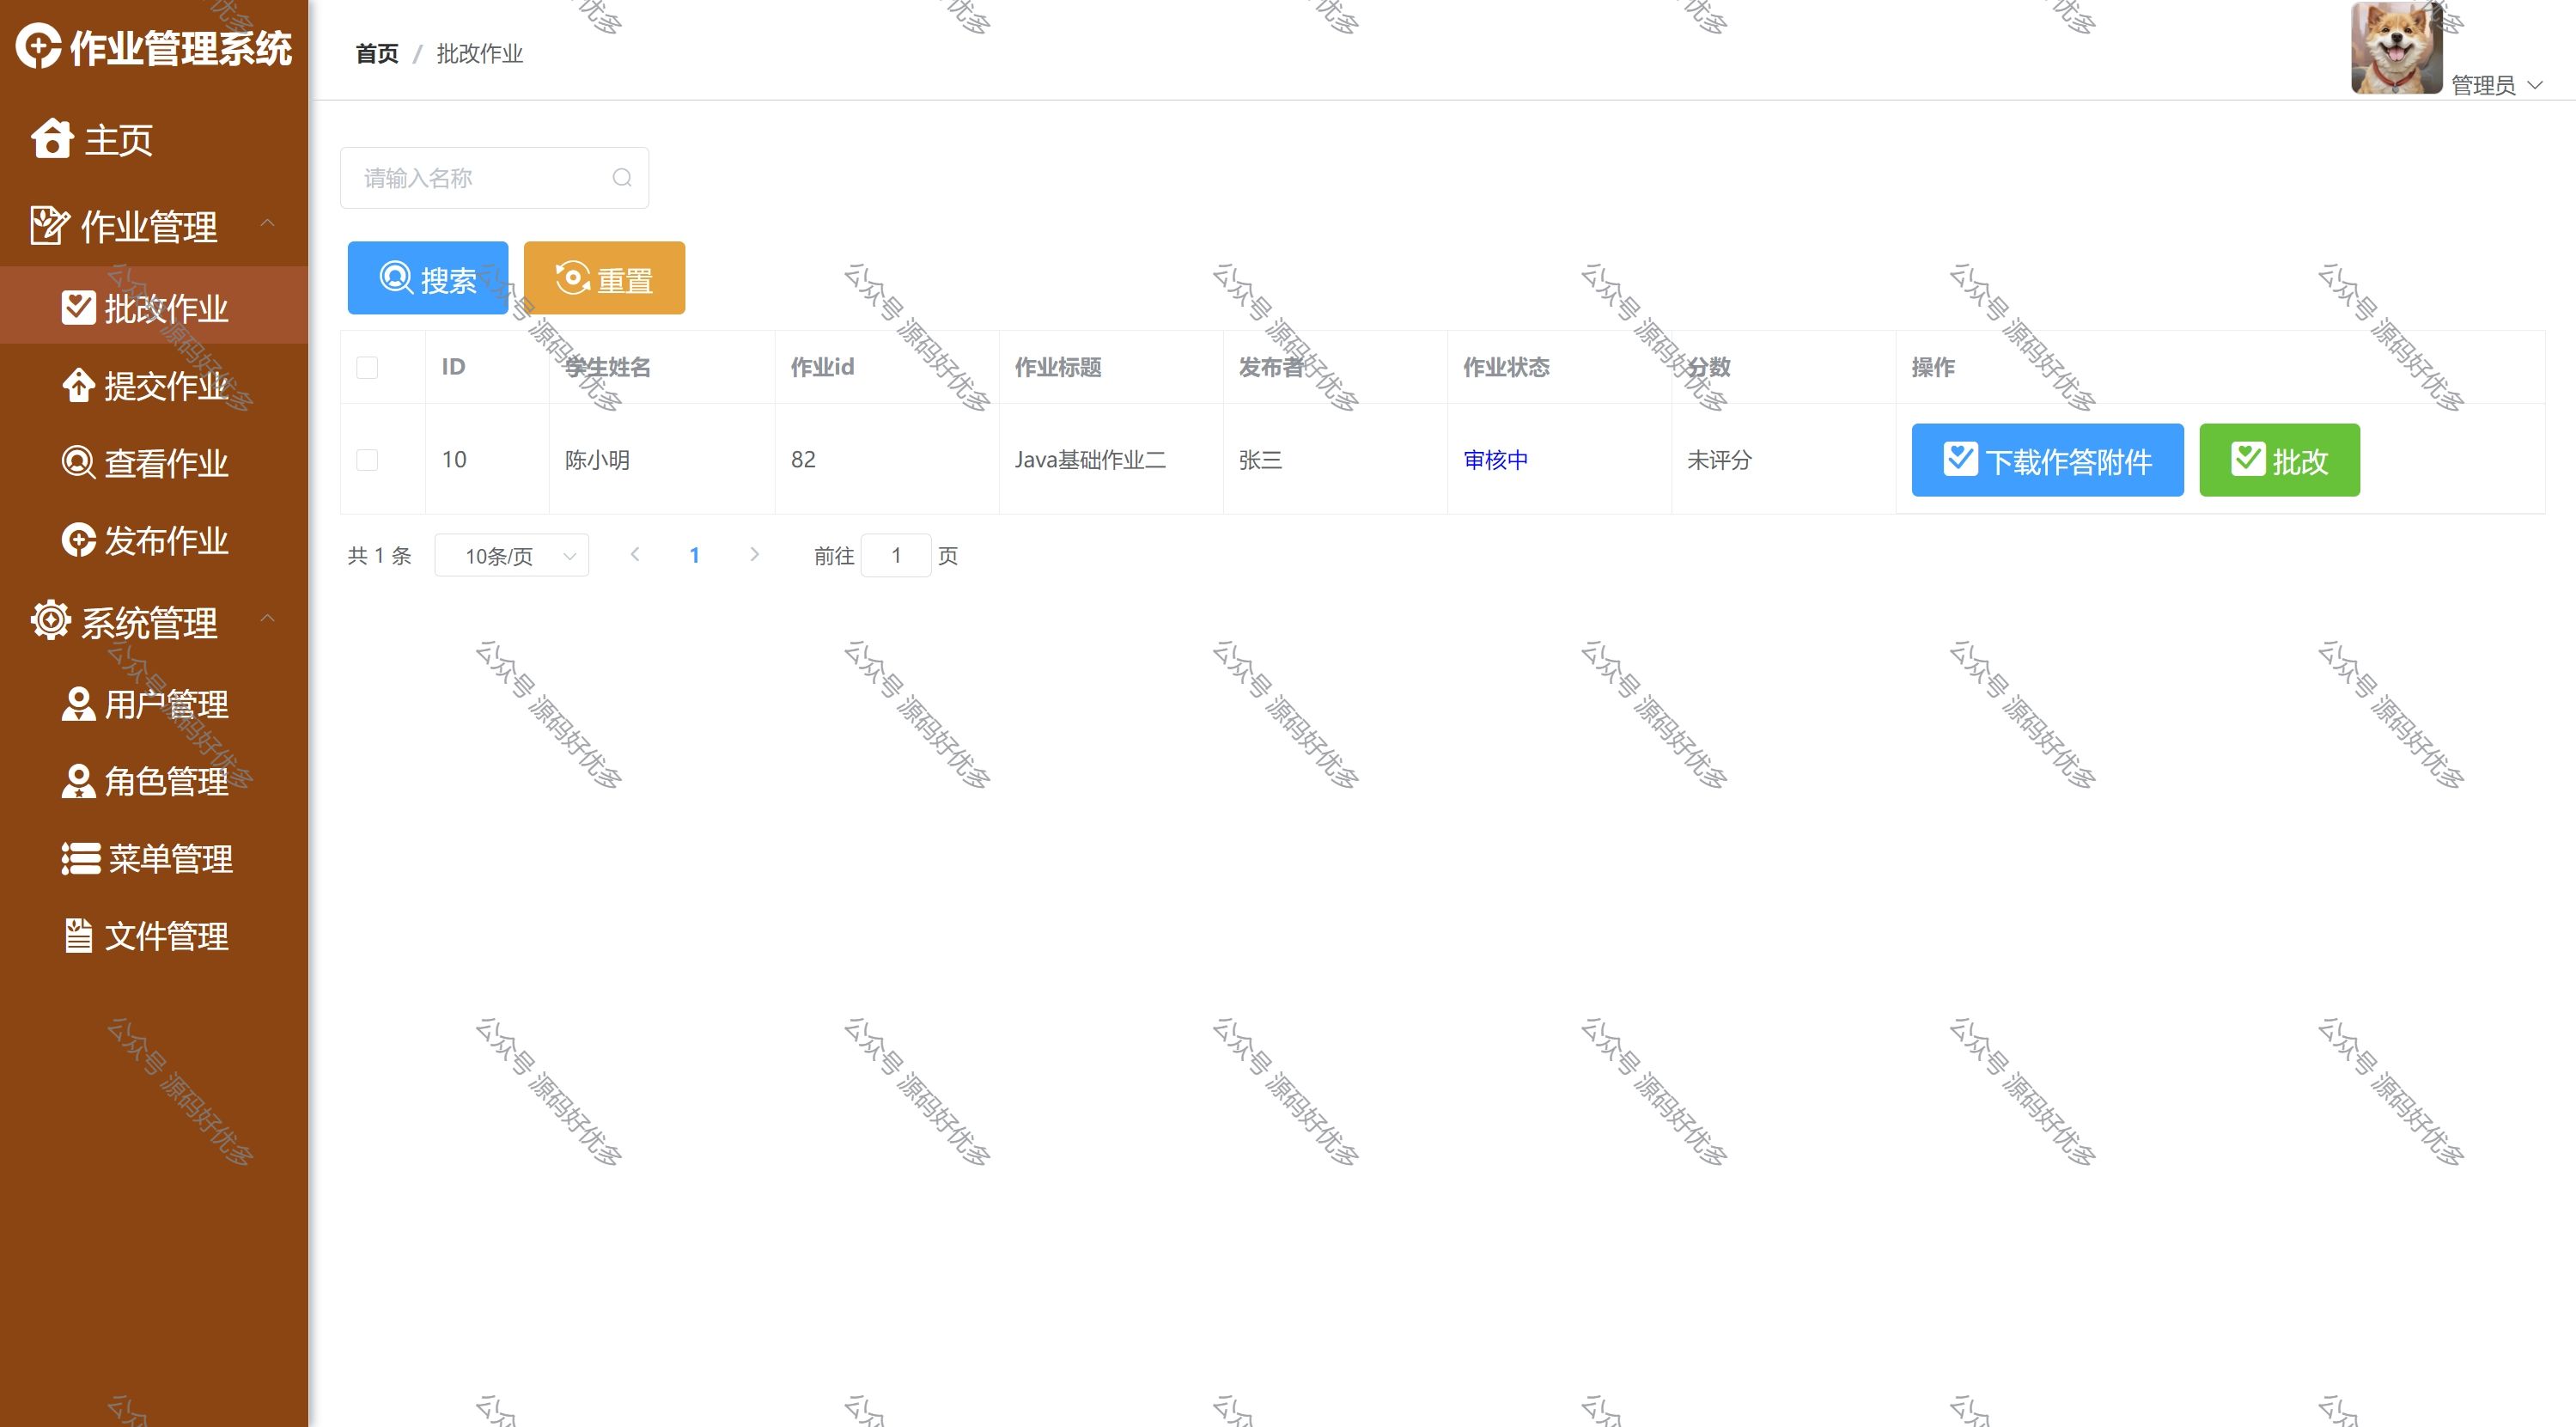Click the orange 重置 button

coord(604,278)
